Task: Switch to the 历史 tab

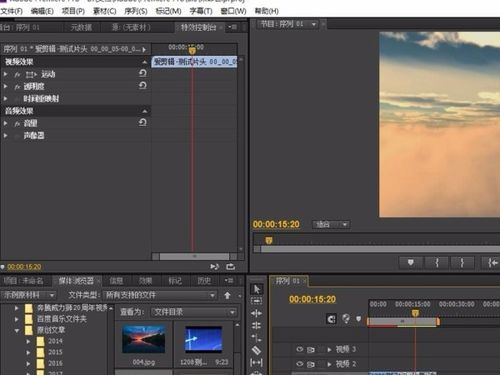Action: (204, 281)
